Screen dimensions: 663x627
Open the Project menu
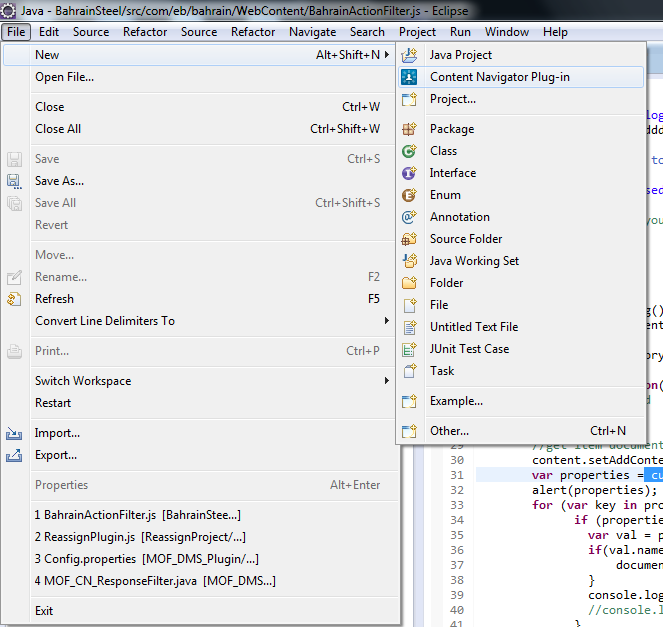tap(417, 32)
